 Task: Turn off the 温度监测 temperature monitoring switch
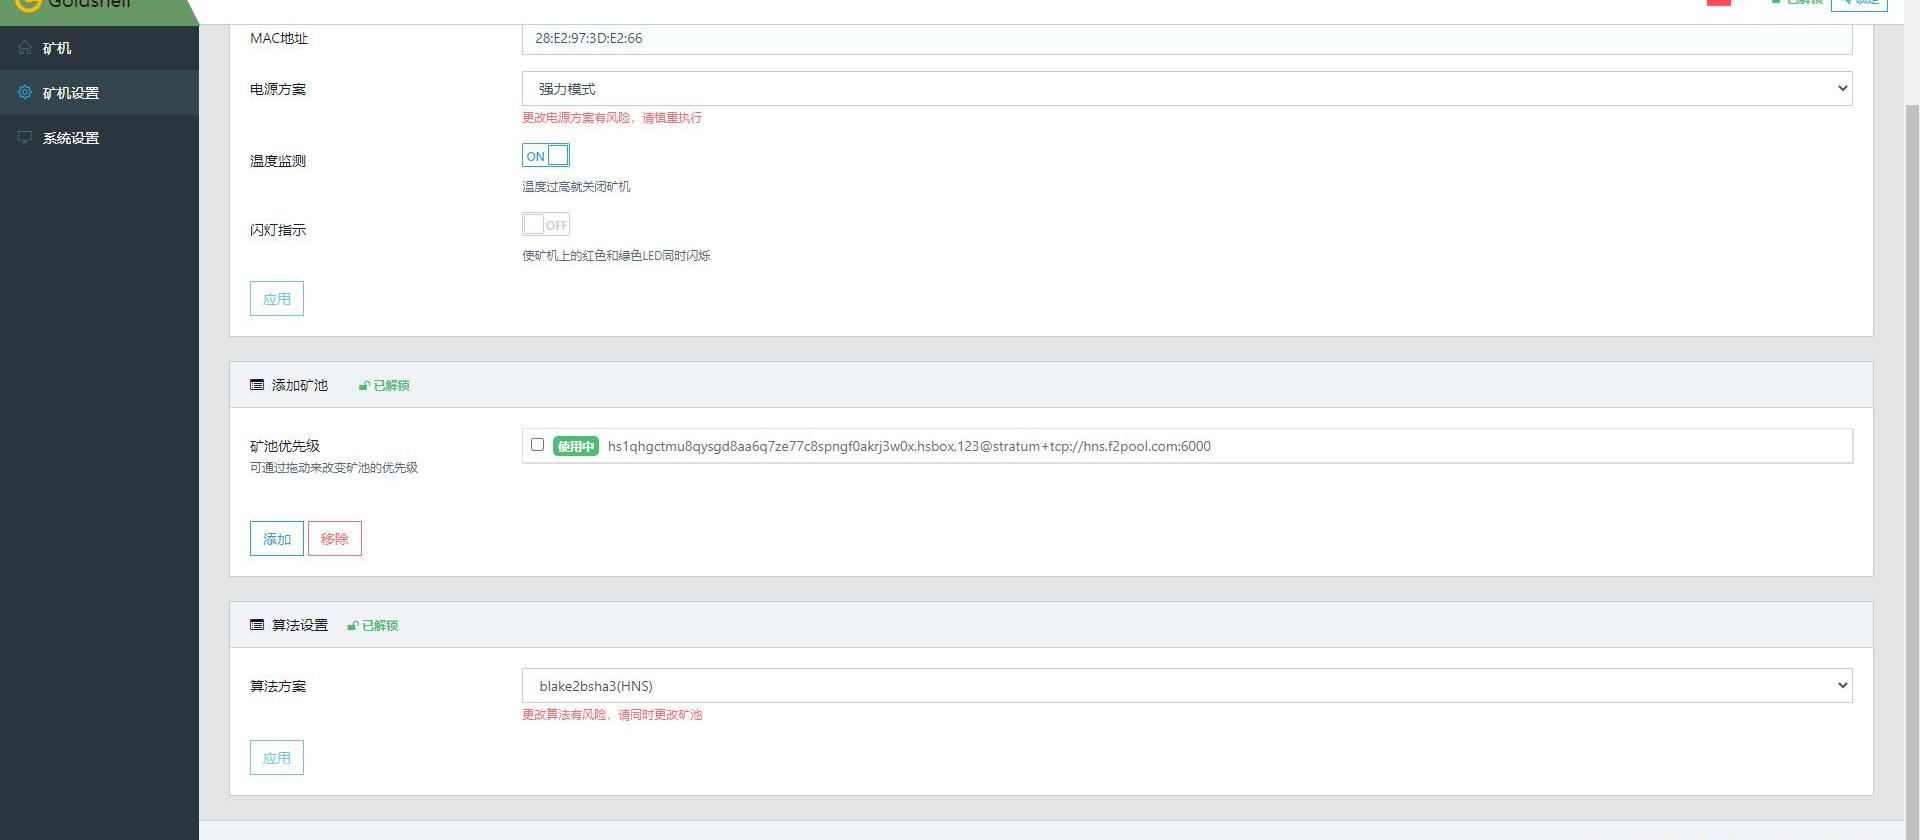point(545,156)
